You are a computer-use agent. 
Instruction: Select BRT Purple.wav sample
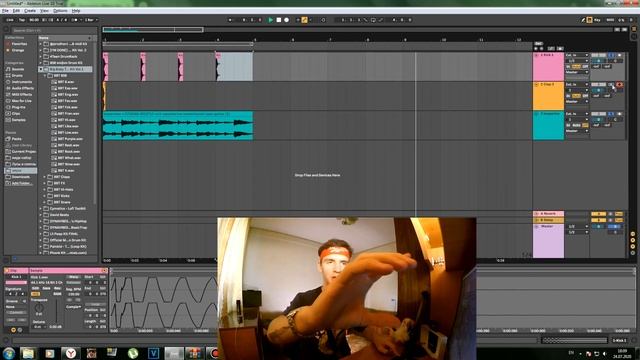70,139
